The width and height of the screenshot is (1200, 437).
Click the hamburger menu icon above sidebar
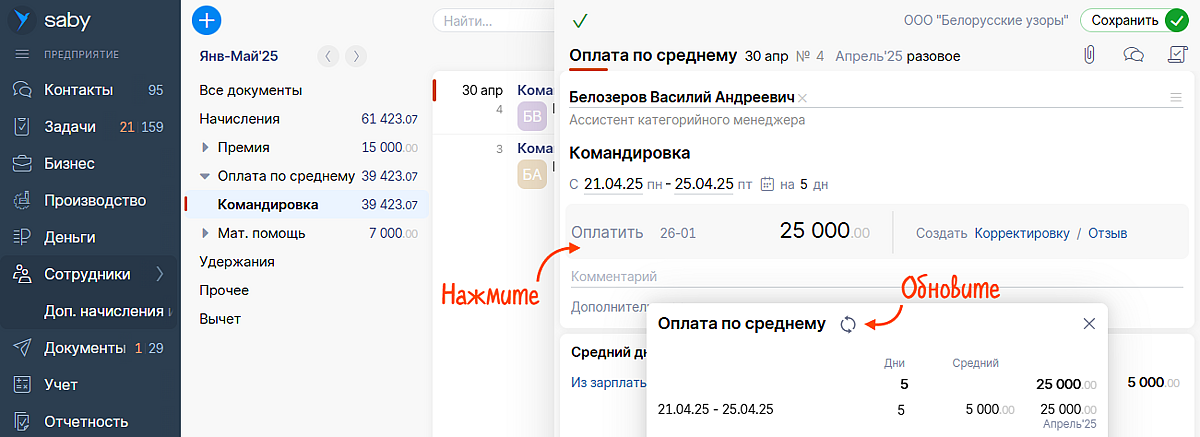tap(21, 54)
